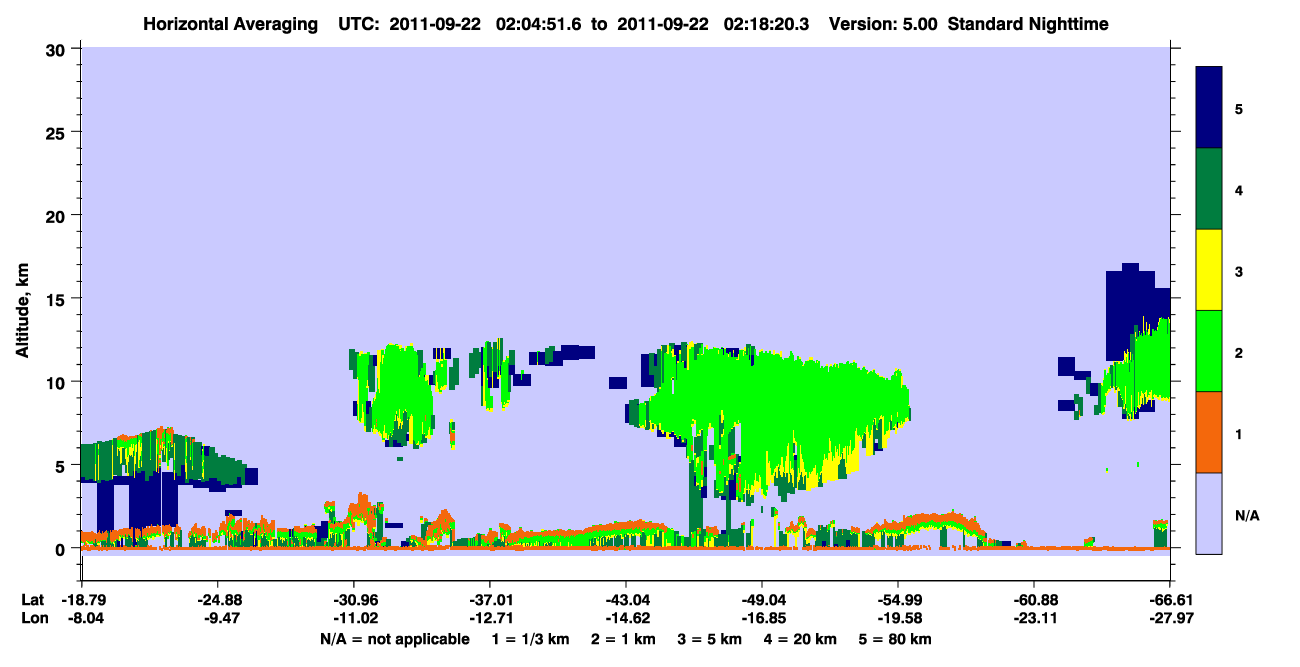Click the longitude value '-9.47'
The height and width of the screenshot is (667, 1300).
click(217, 618)
